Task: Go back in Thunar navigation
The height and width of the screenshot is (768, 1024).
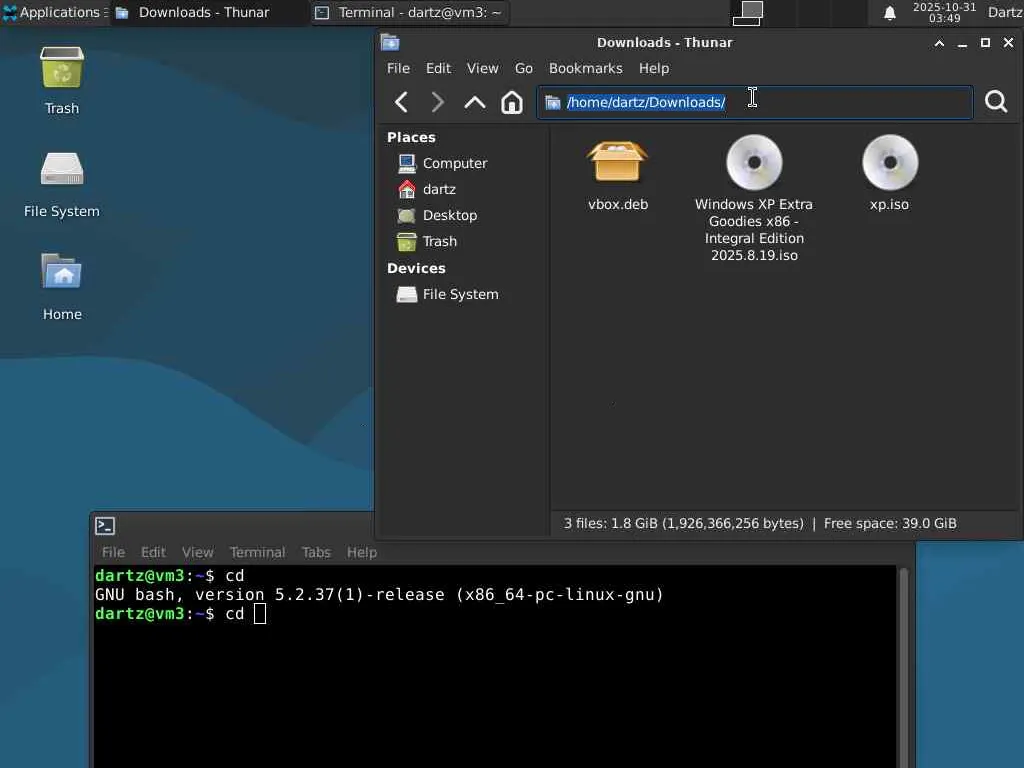Action: [x=402, y=102]
